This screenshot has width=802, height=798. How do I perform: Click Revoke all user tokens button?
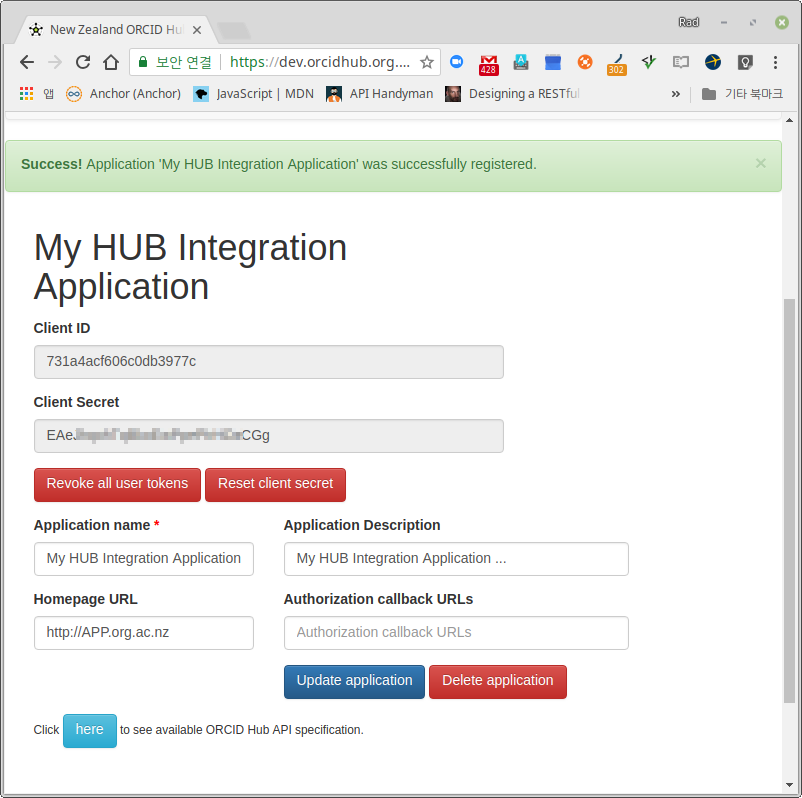point(117,484)
